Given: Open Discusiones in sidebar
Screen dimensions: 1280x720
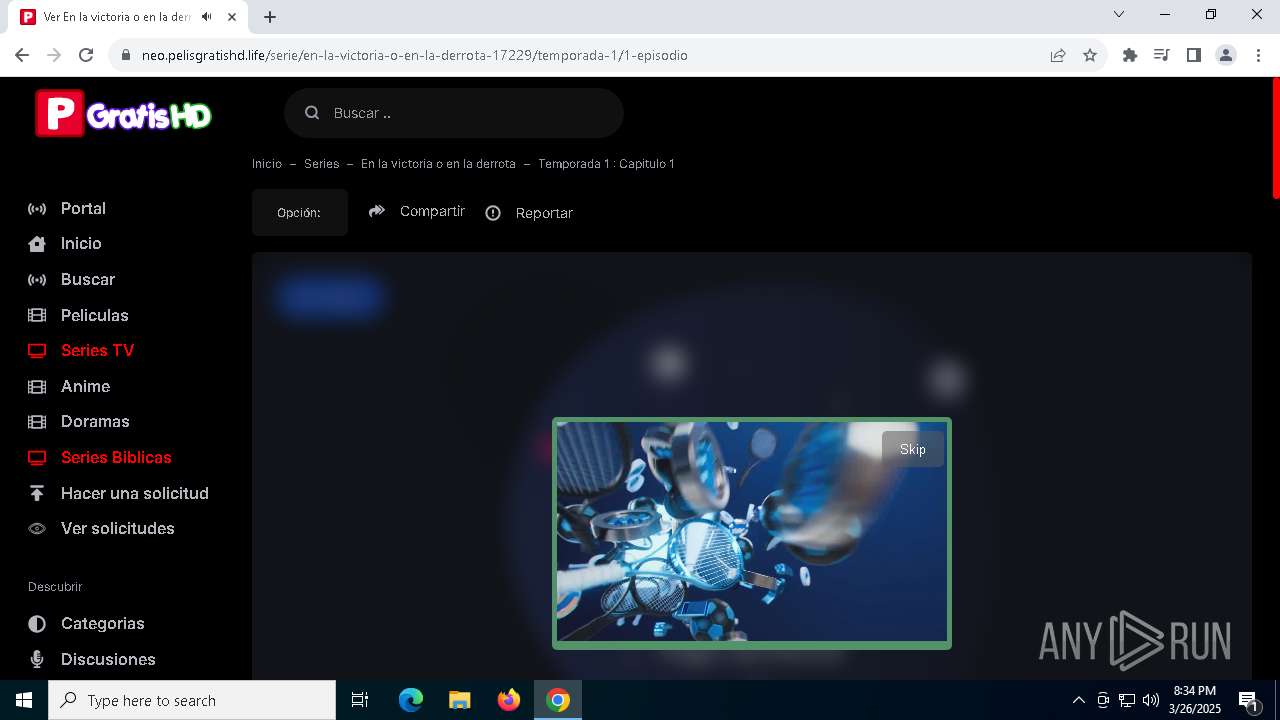Looking at the screenshot, I should [108, 659].
